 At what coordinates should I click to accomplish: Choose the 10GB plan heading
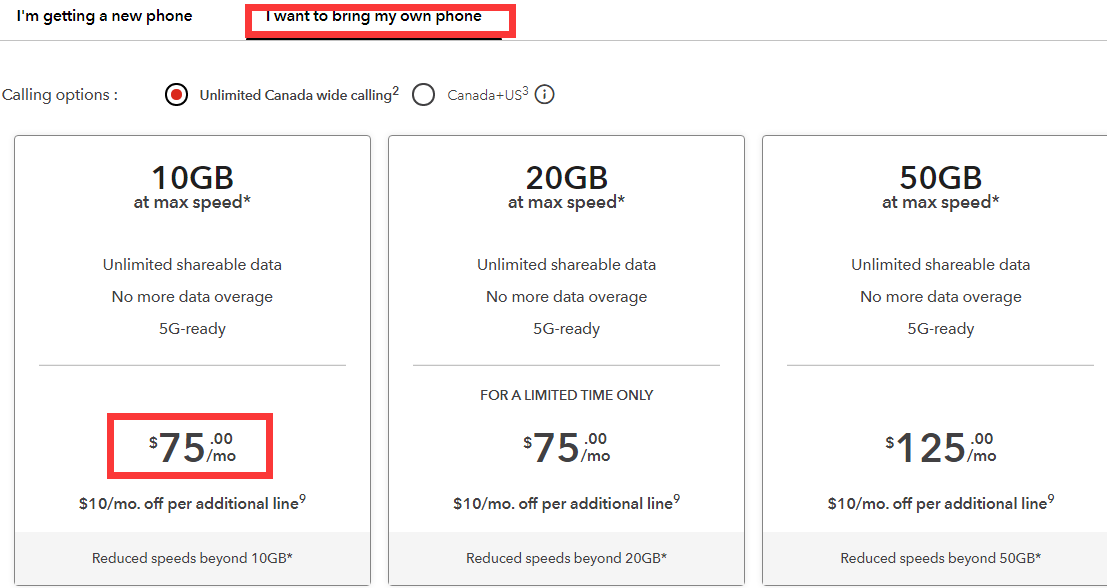click(192, 178)
